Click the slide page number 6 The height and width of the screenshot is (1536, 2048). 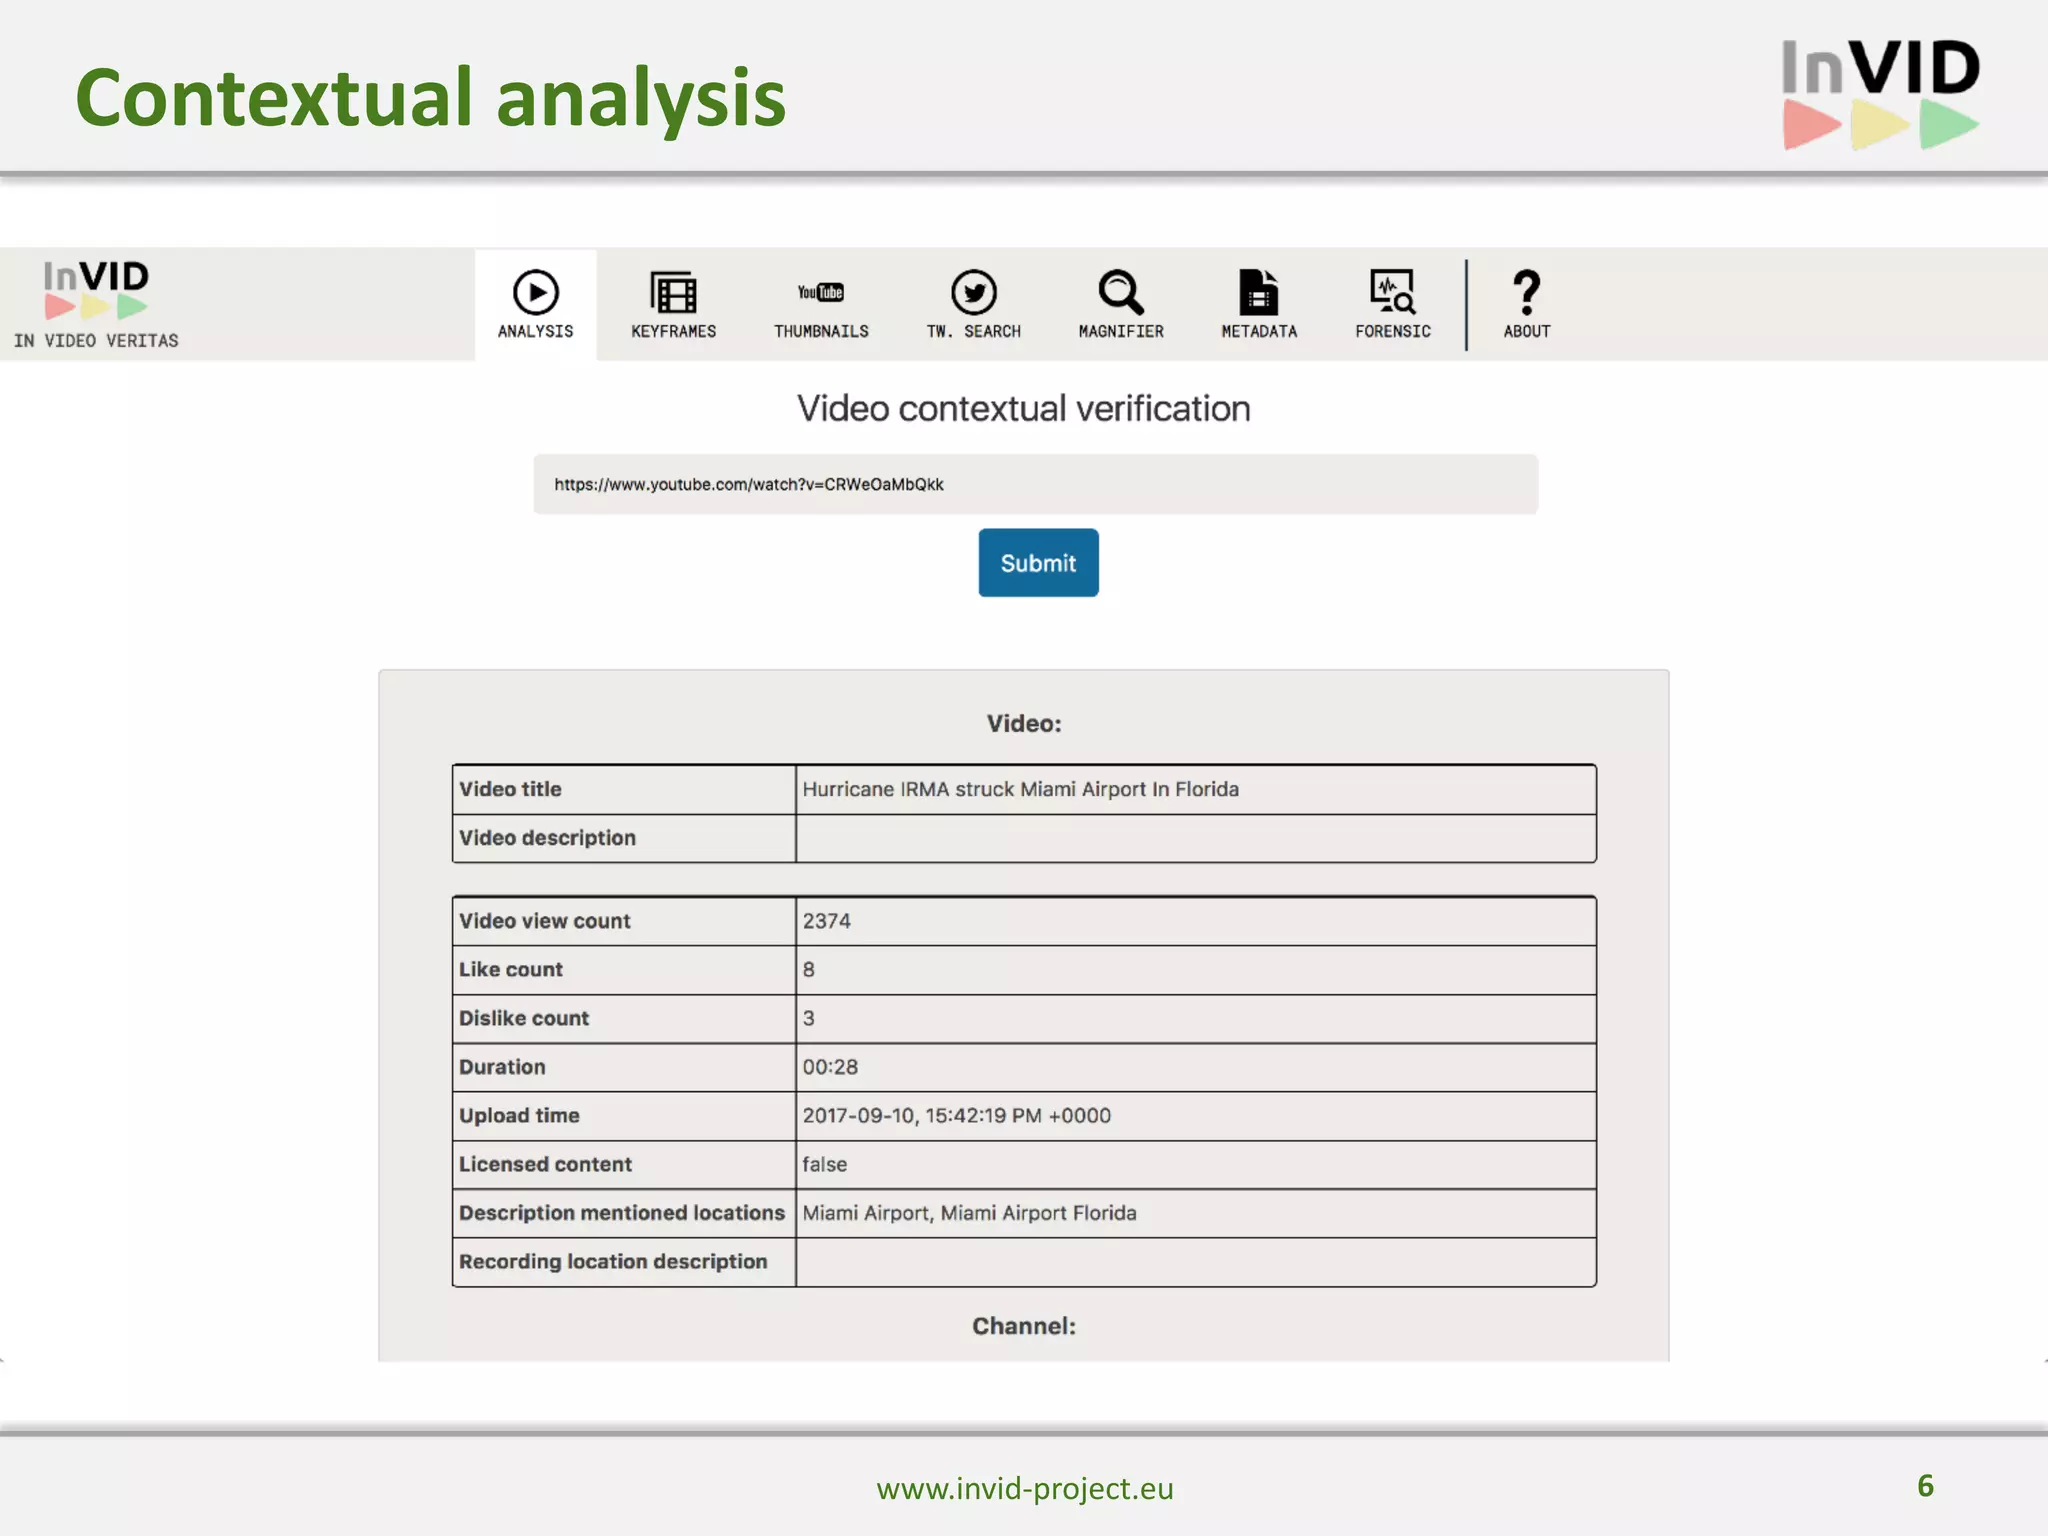tap(1925, 1486)
